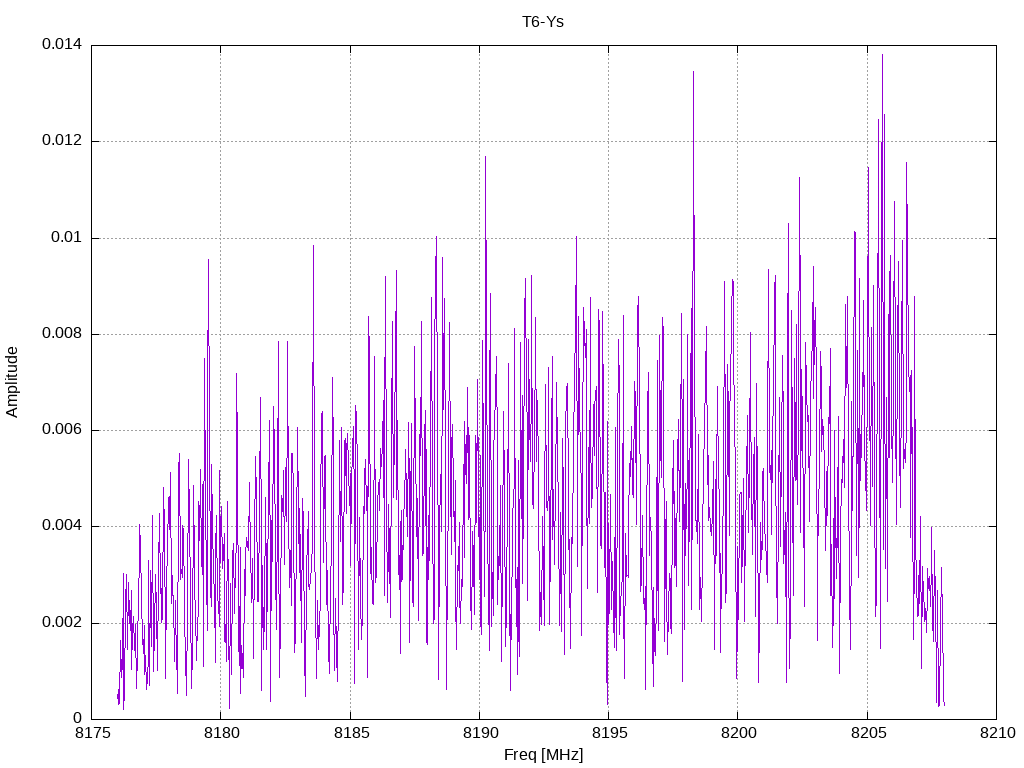The height and width of the screenshot is (768, 1024).
Task: Select the 0.01 y-axis tick label
Action: [x=67, y=237]
